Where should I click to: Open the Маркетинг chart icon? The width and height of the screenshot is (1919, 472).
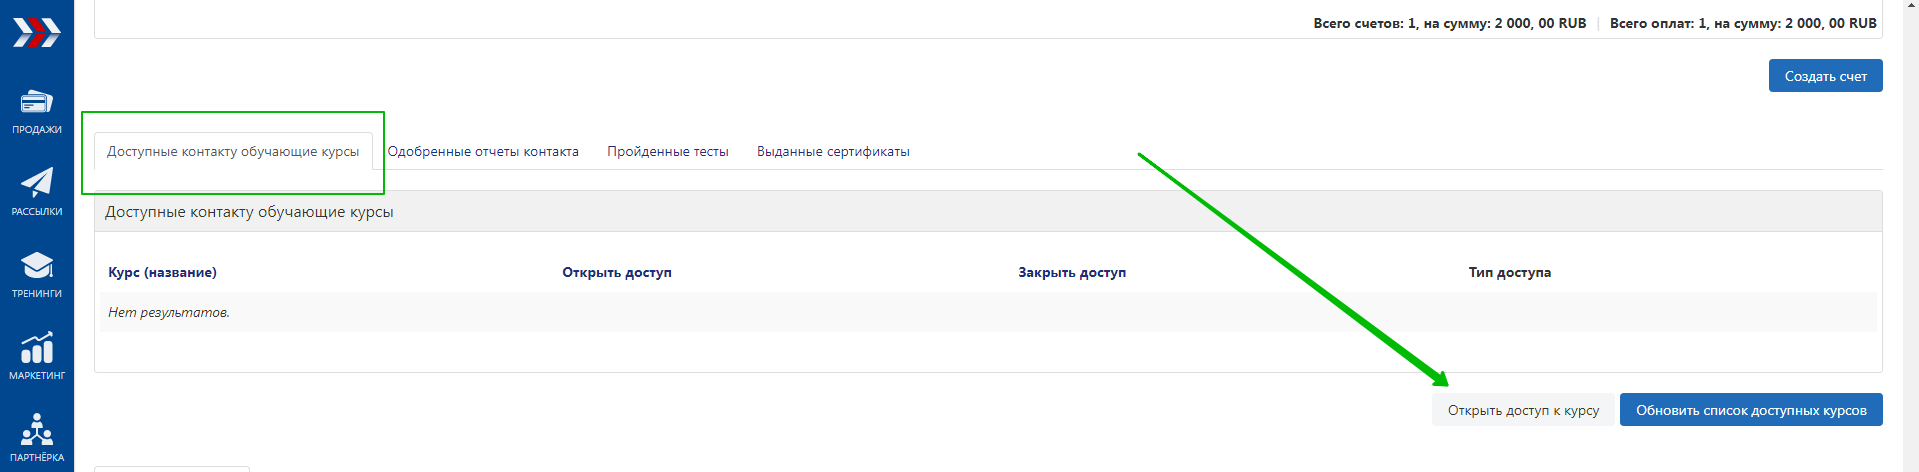click(37, 348)
